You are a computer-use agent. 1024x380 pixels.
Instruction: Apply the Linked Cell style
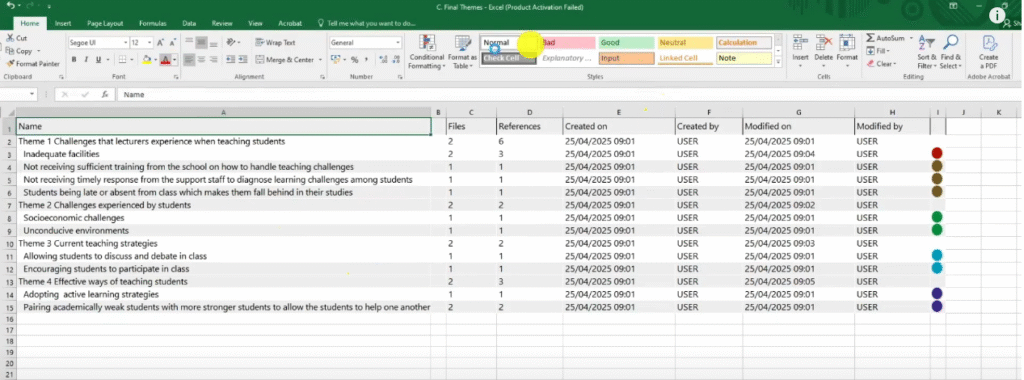(x=684, y=58)
